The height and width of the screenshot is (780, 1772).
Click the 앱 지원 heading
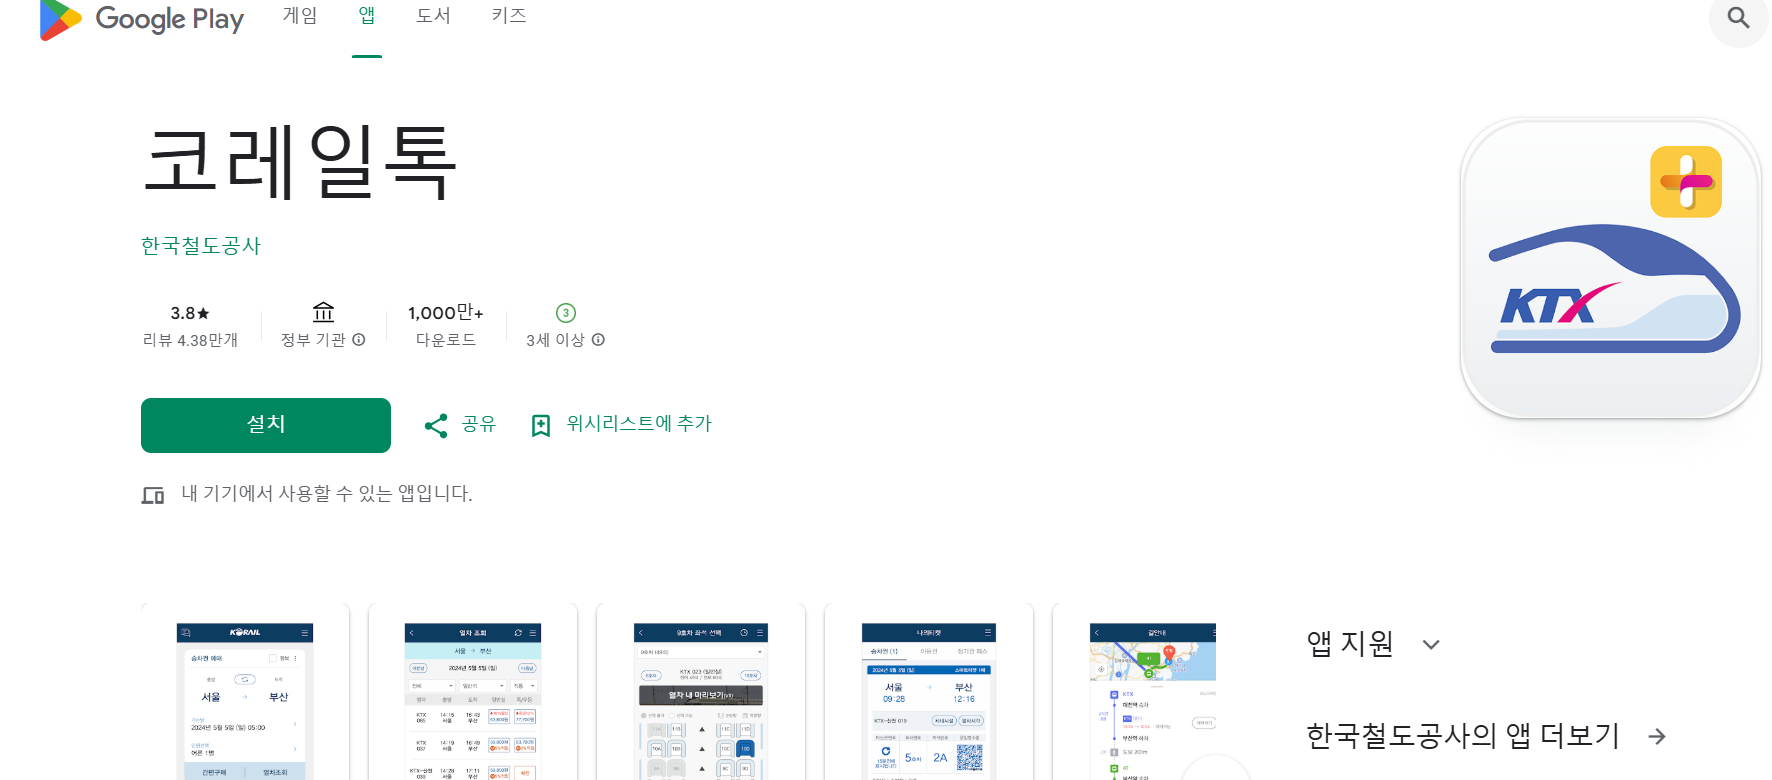(x=1350, y=644)
